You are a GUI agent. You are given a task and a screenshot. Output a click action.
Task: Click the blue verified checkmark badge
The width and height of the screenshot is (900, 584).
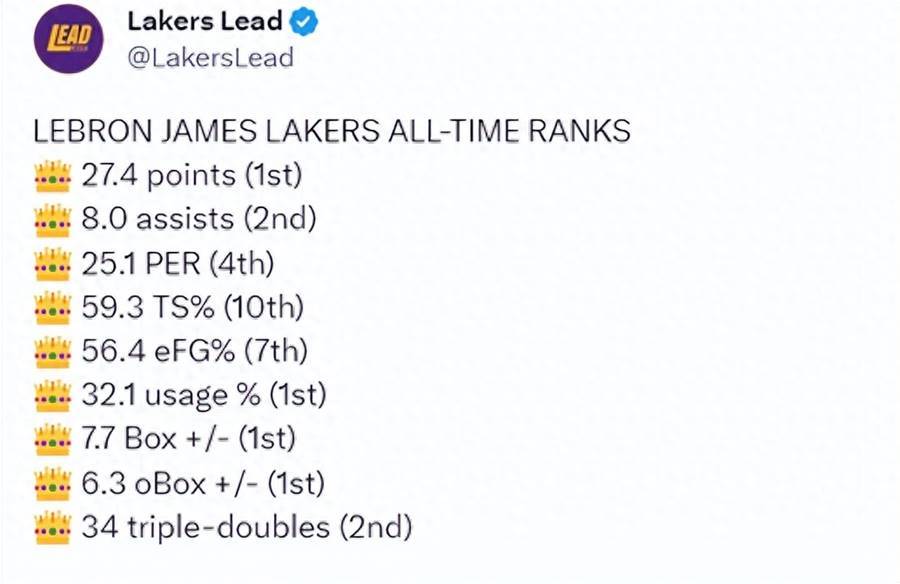pos(304,22)
